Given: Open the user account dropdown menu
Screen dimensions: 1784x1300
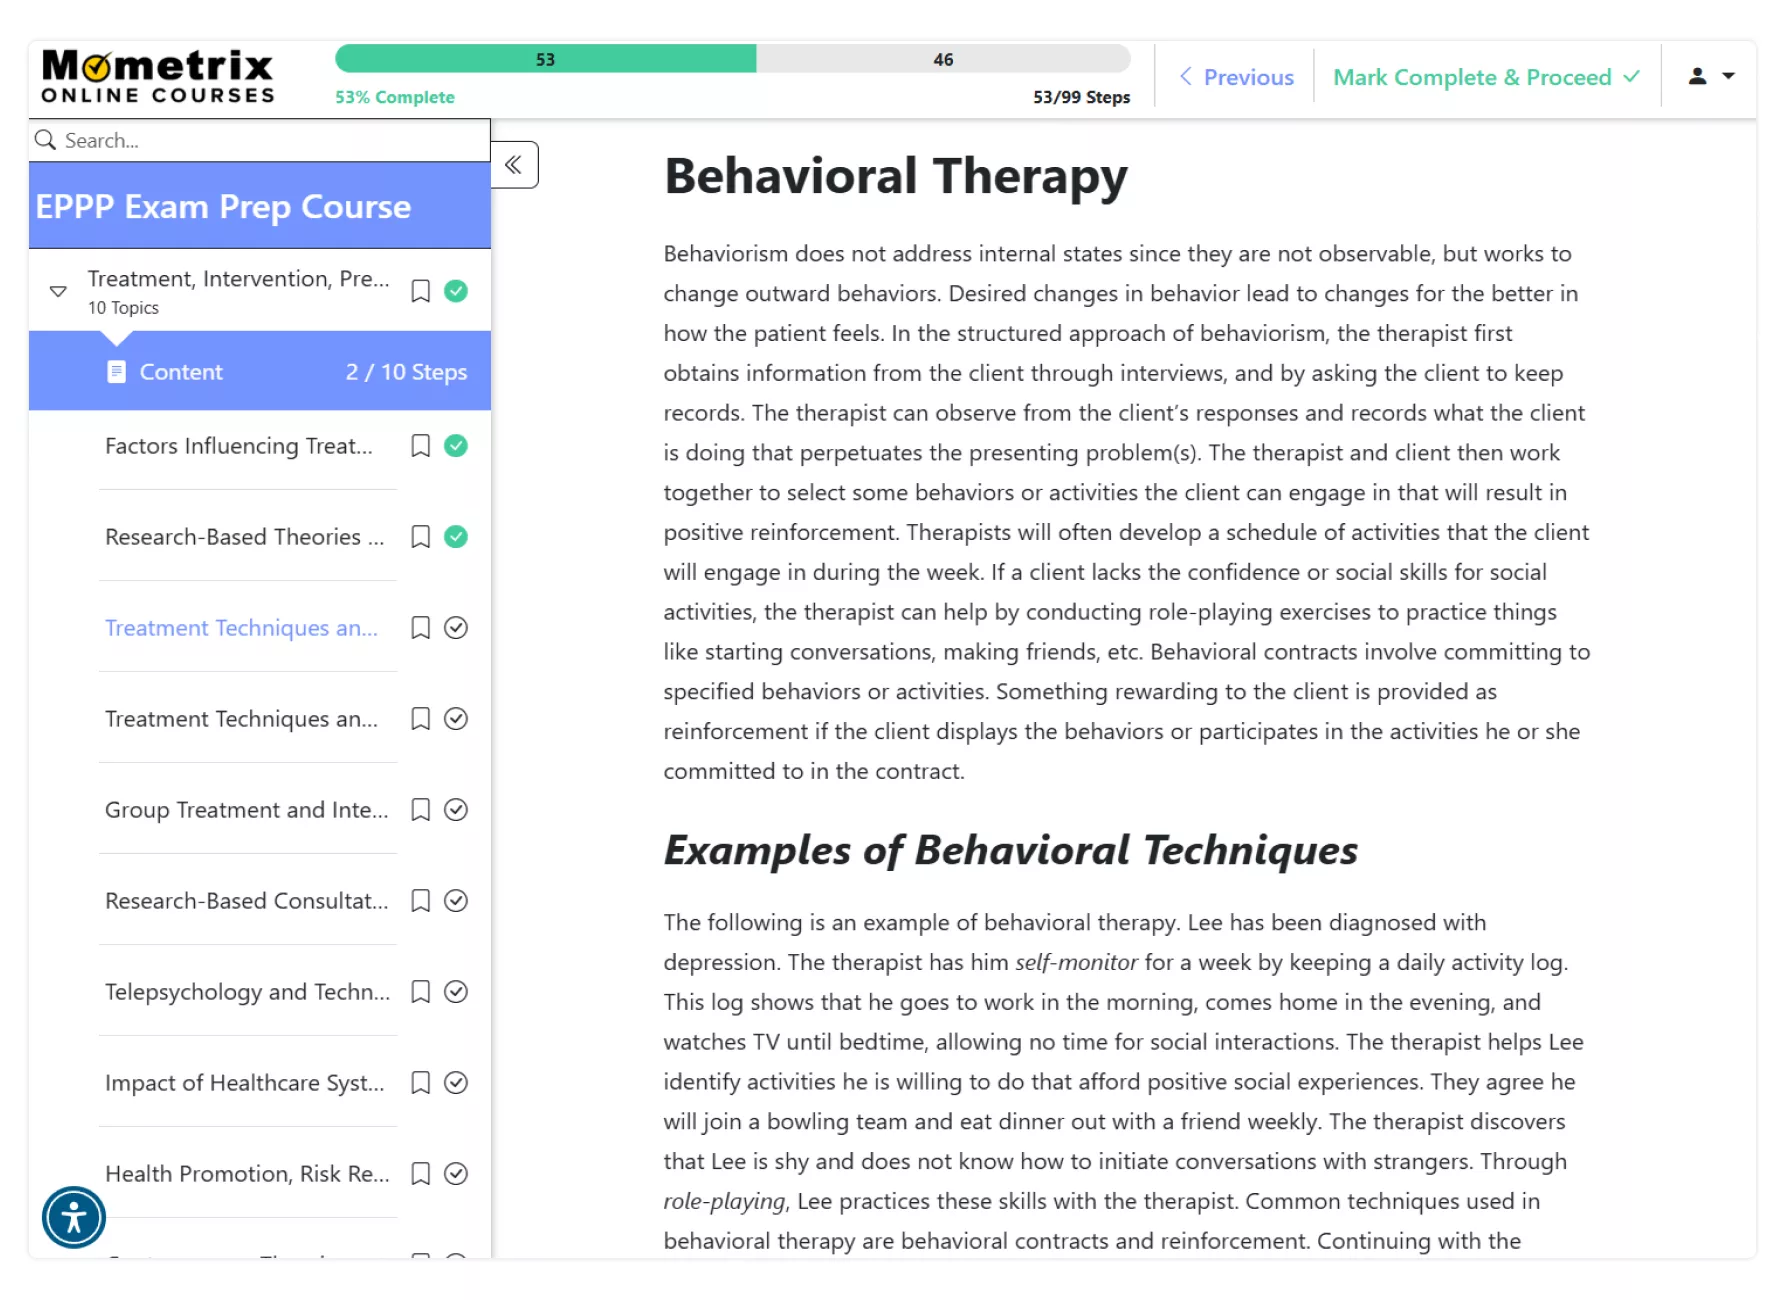Looking at the screenshot, I should (x=1711, y=76).
